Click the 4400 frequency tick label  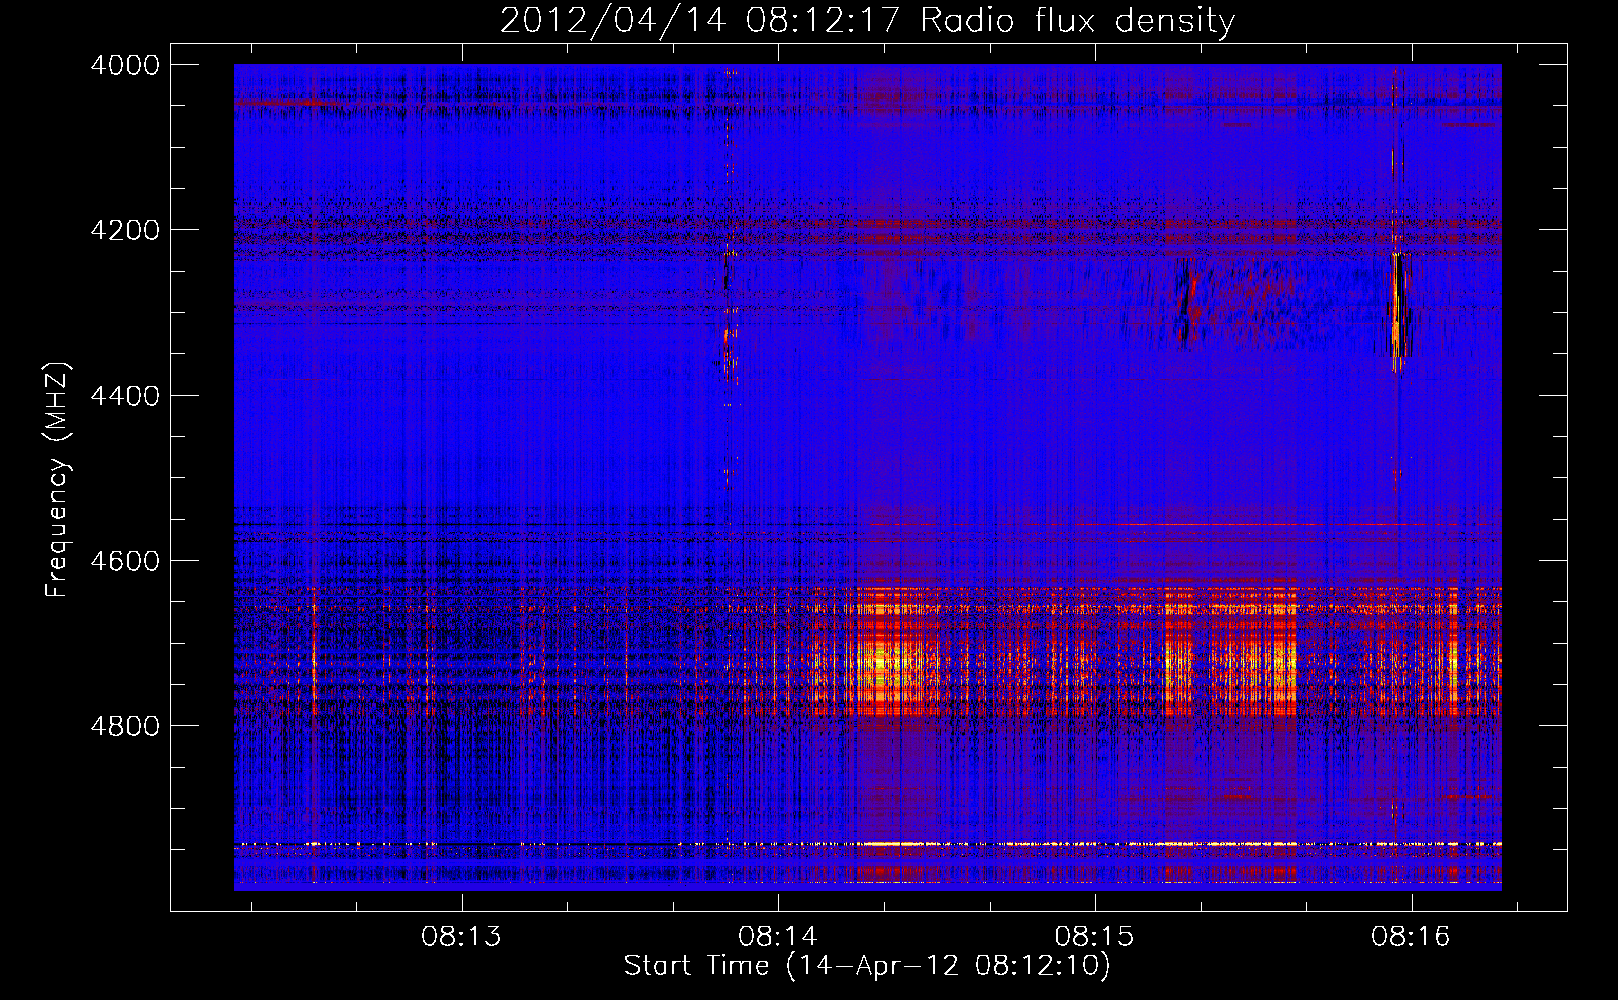point(125,396)
